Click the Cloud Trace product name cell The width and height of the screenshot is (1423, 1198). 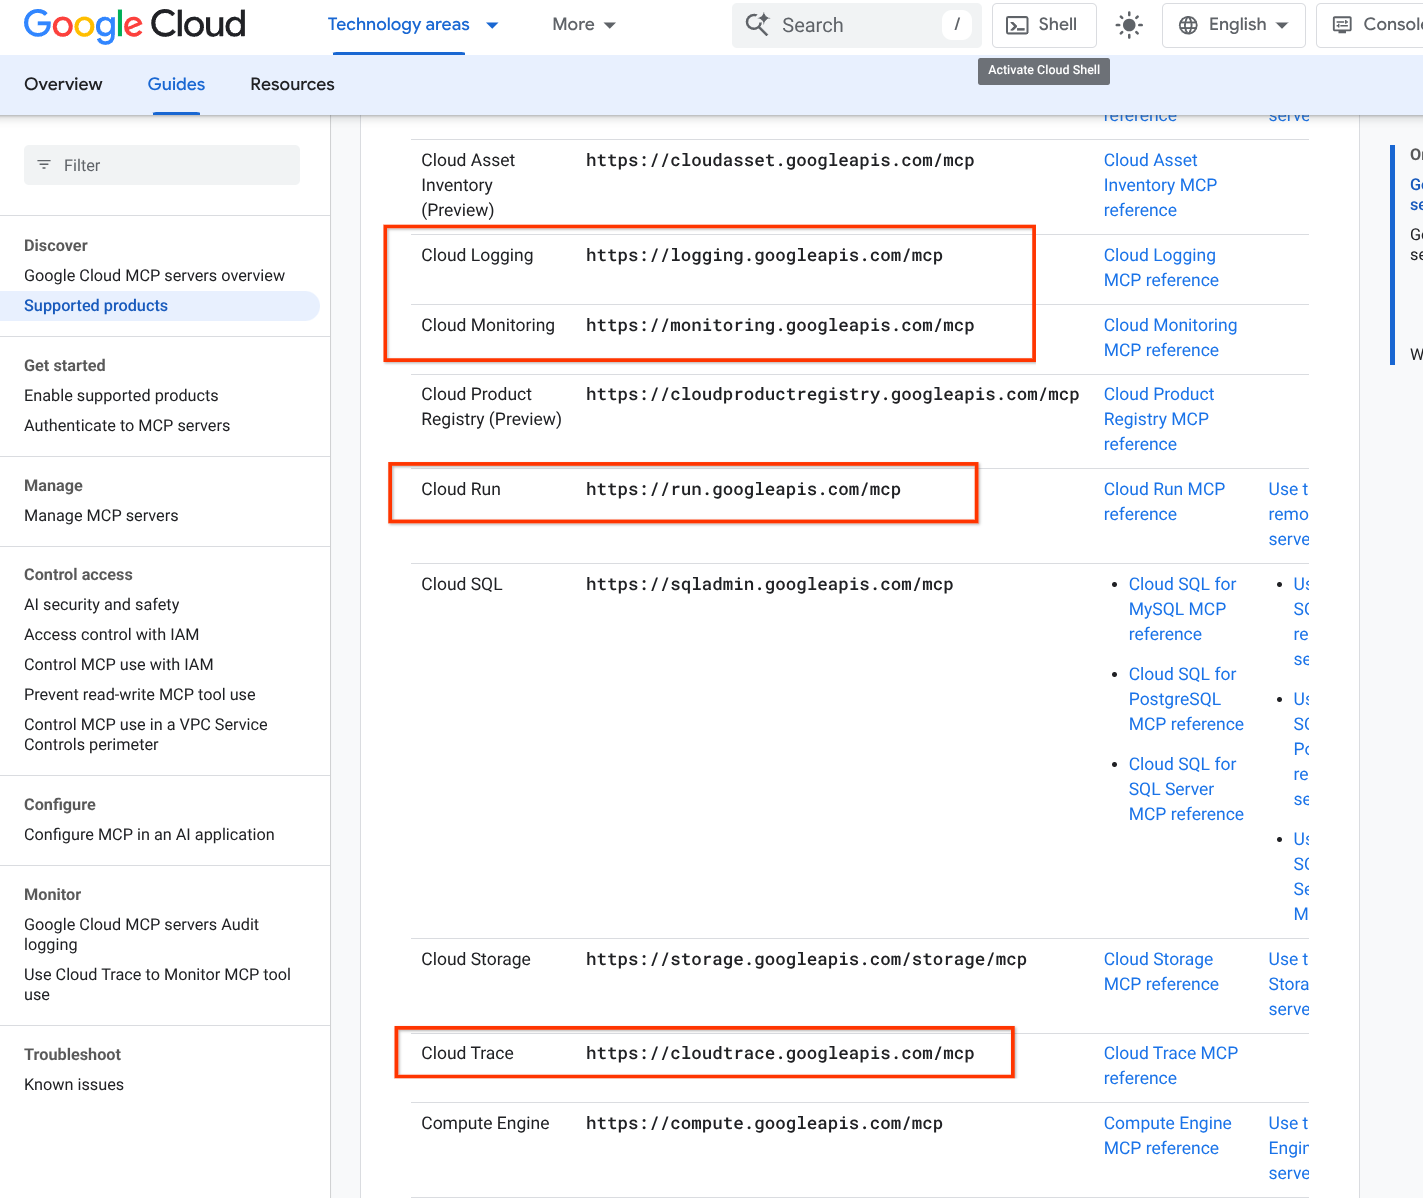467,1053
